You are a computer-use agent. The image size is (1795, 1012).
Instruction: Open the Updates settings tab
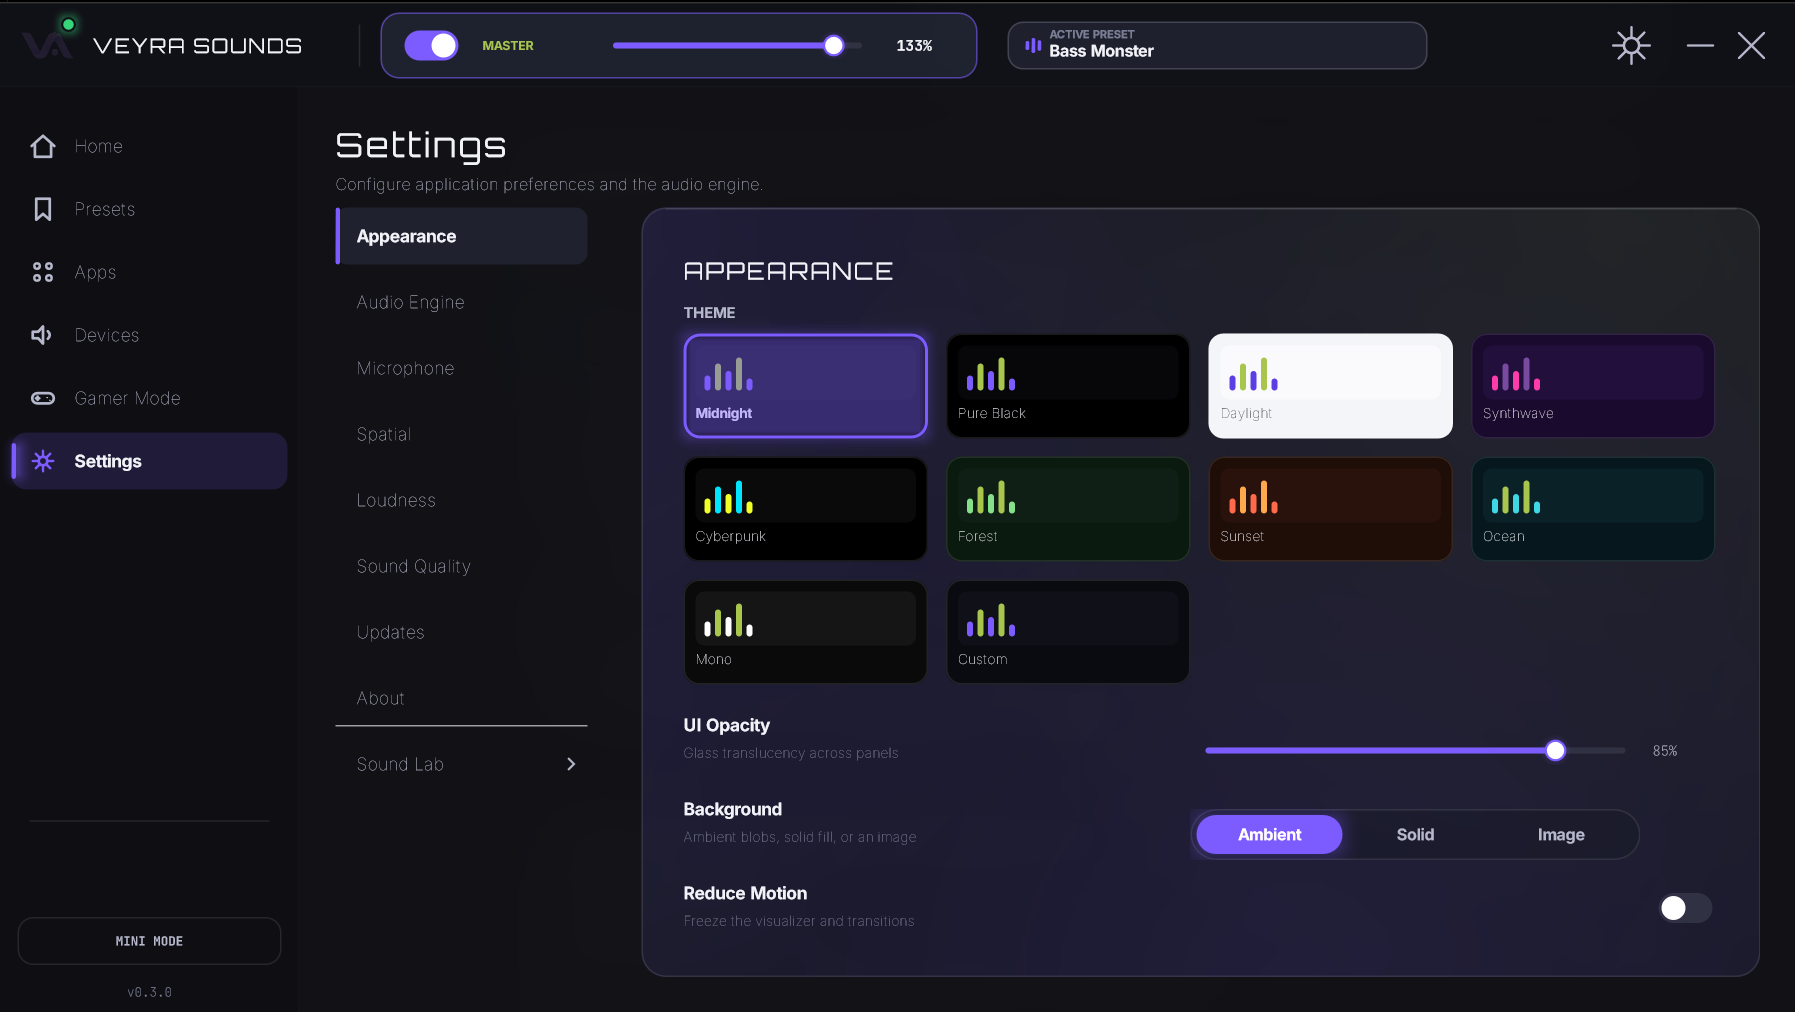461,632
